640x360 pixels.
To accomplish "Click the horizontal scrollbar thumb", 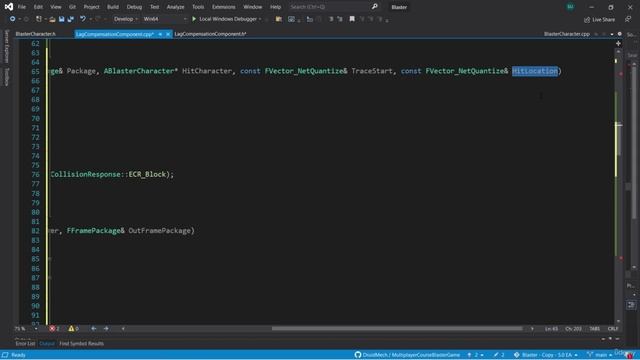I will tap(397, 329).
